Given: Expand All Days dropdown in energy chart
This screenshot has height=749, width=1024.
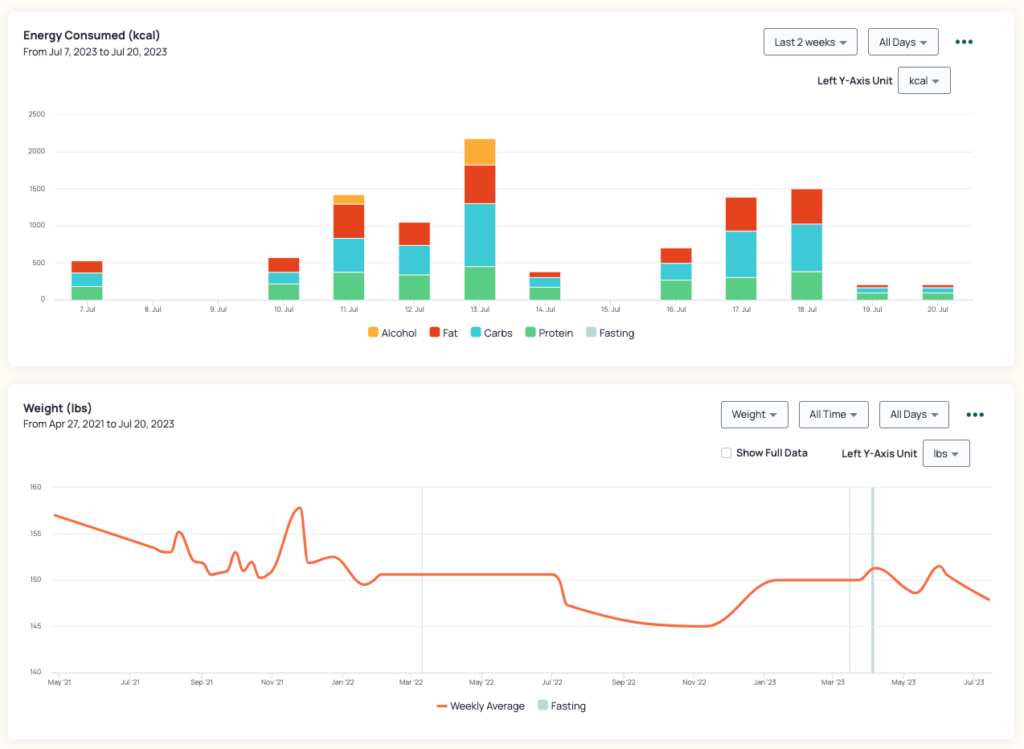Looking at the screenshot, I should pyautogui.click(x=902, y=42).
